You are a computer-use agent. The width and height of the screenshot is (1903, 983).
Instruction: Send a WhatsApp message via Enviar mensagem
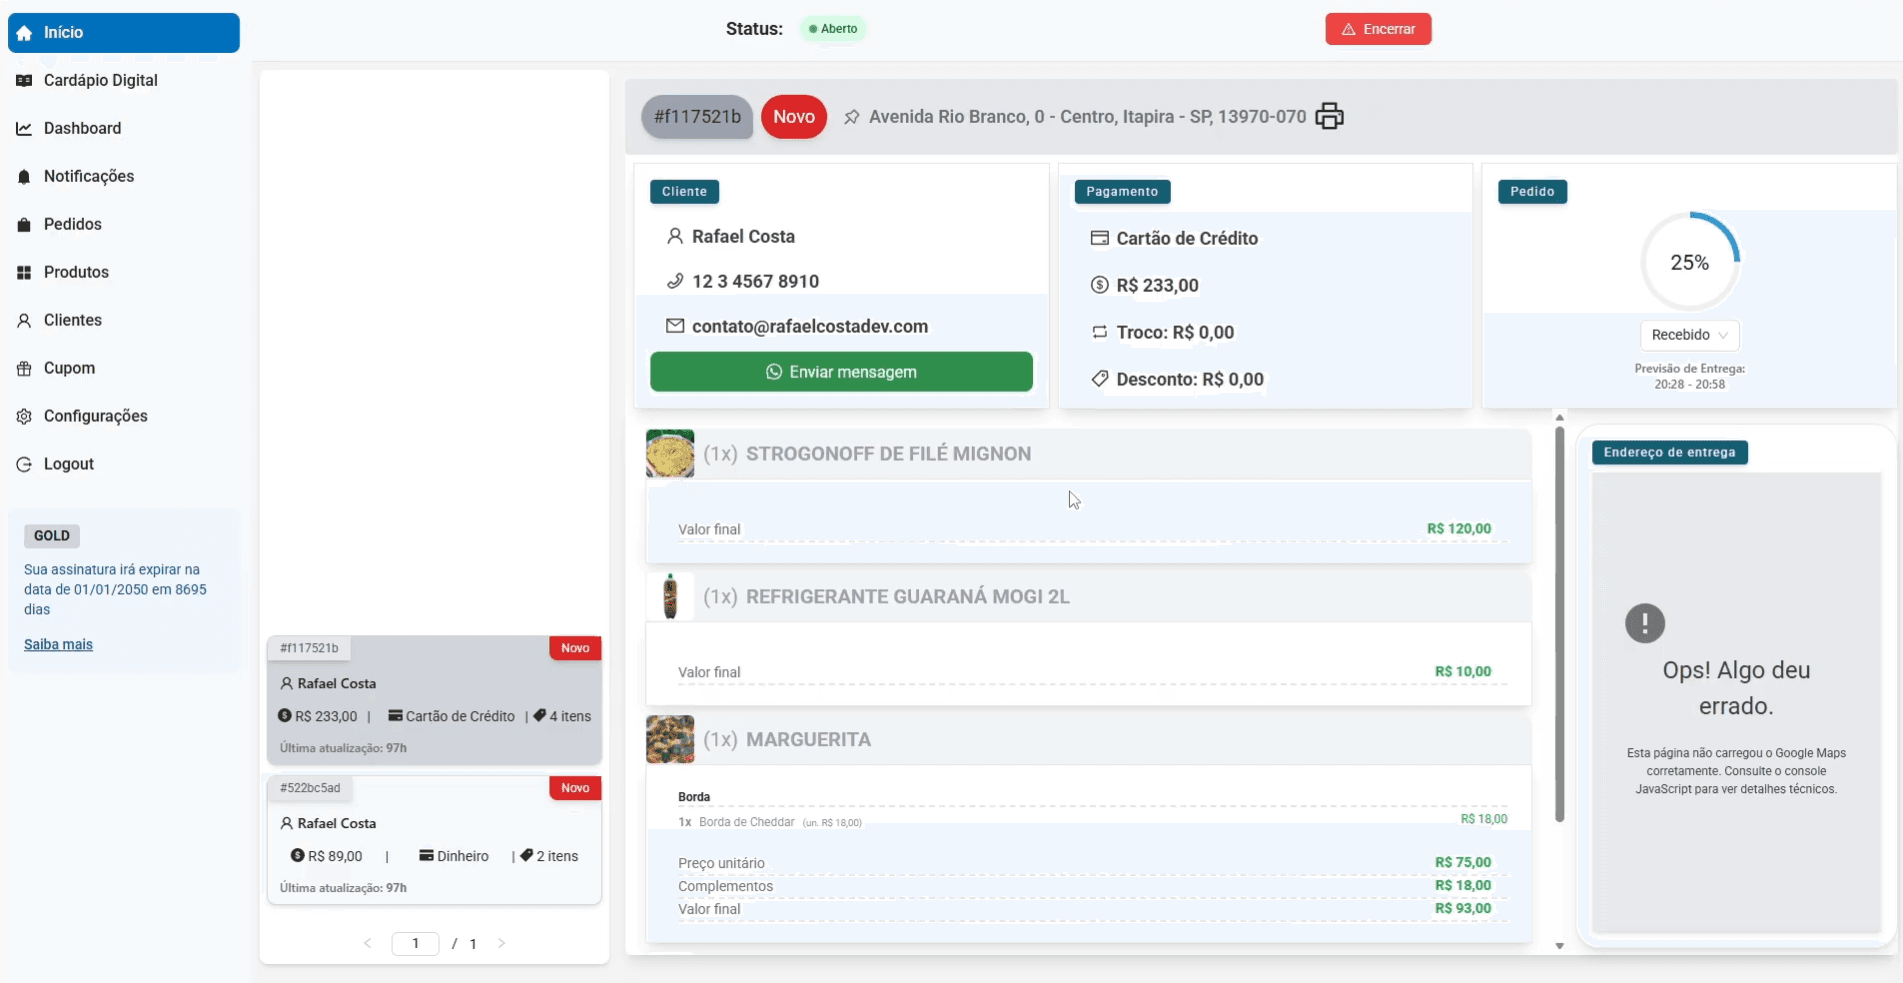point(841,372)
